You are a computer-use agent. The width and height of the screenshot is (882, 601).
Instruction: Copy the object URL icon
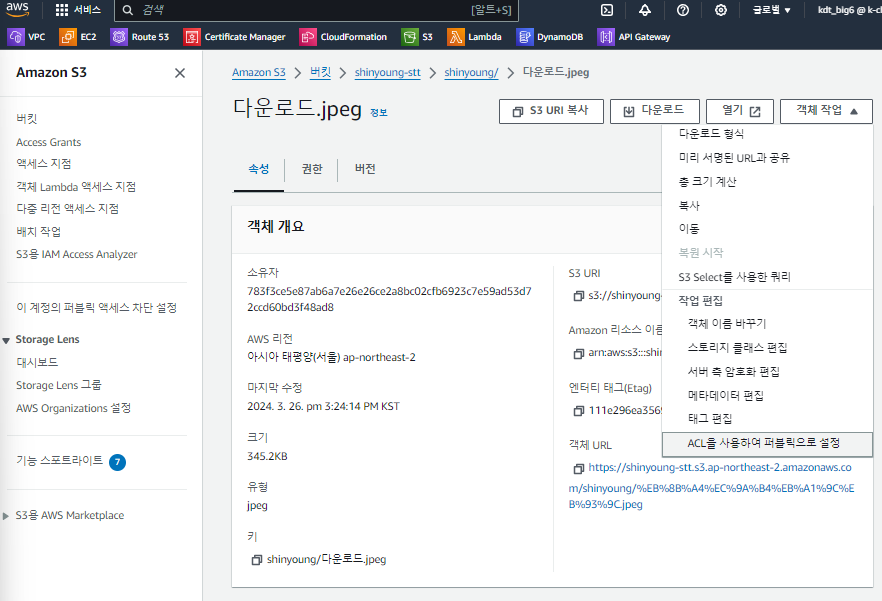point(578,469)
